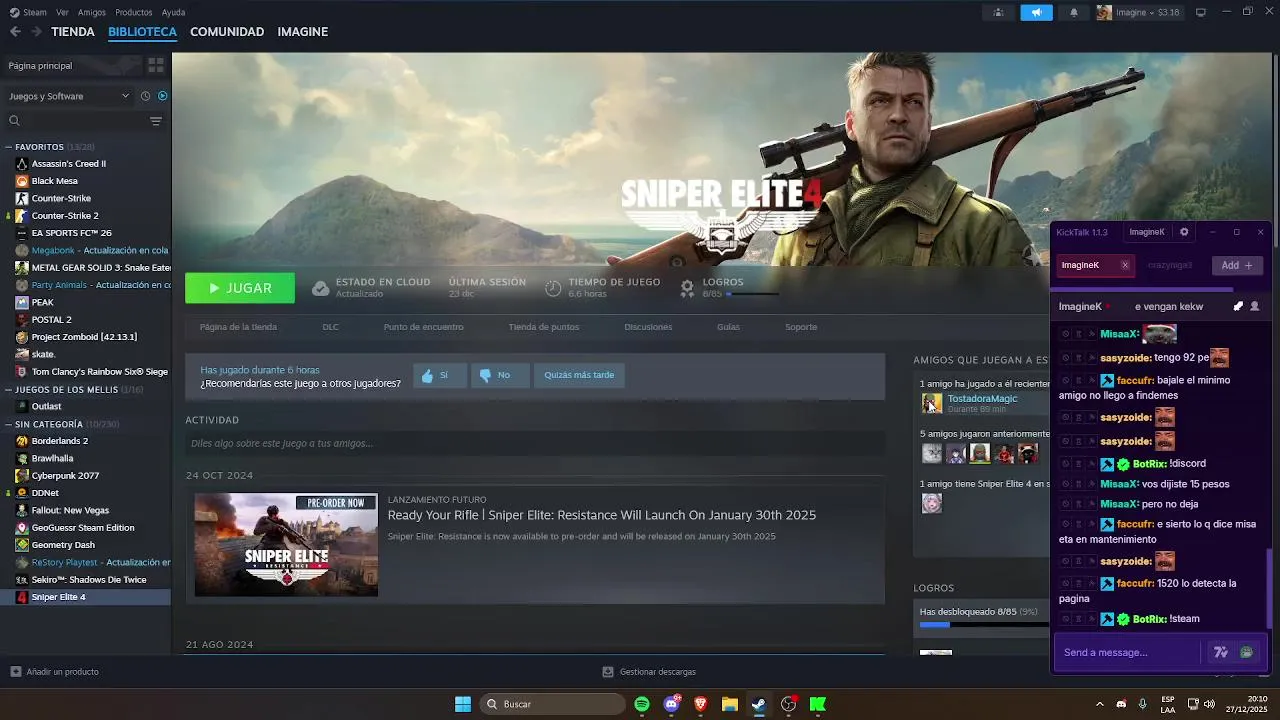Open Discord from the taskbar
The height and width of the screenshot is (720, 1280).
coord(672,704)
